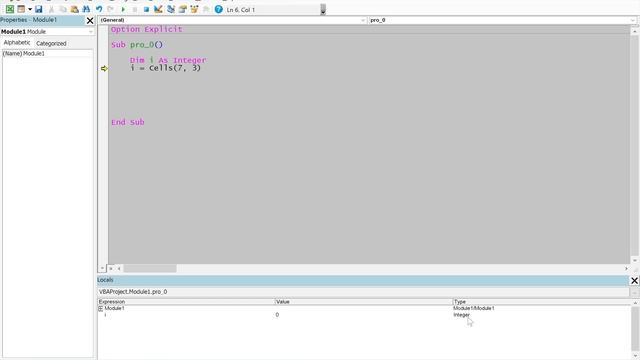Open the Insert object dropdown arrow

pos(30,9)
